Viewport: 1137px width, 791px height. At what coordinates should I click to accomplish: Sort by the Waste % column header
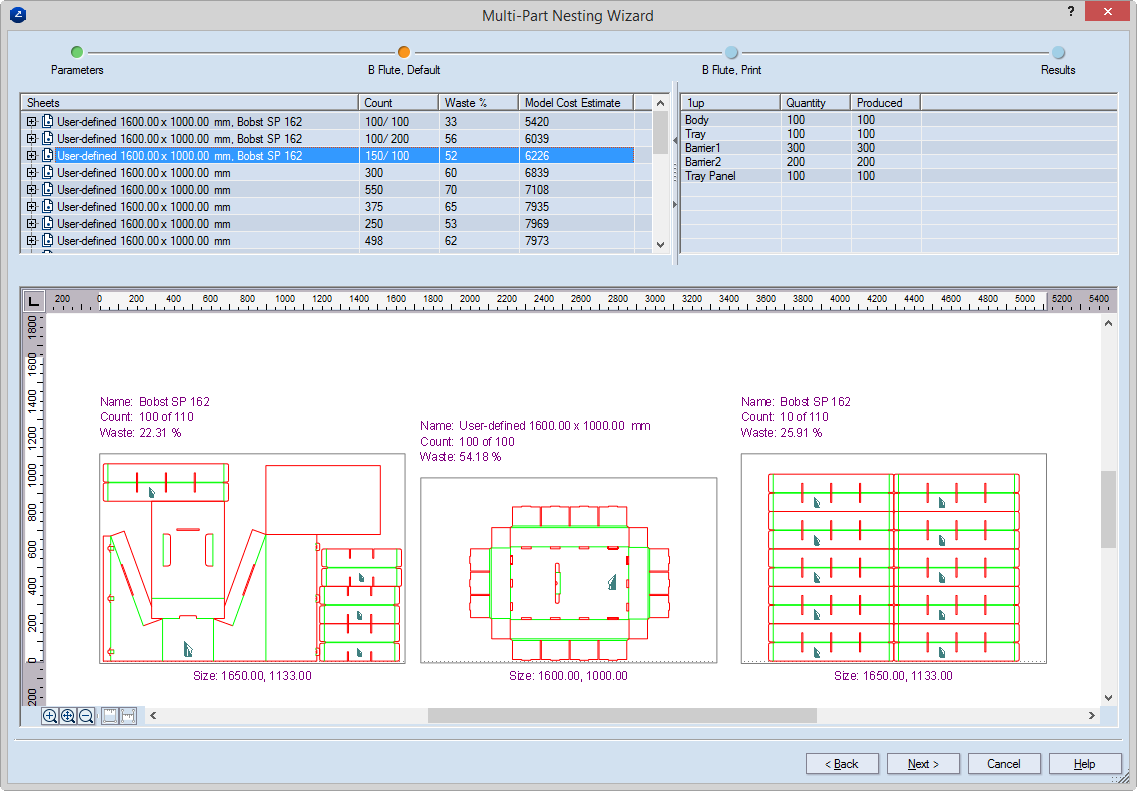coord(476,102)
